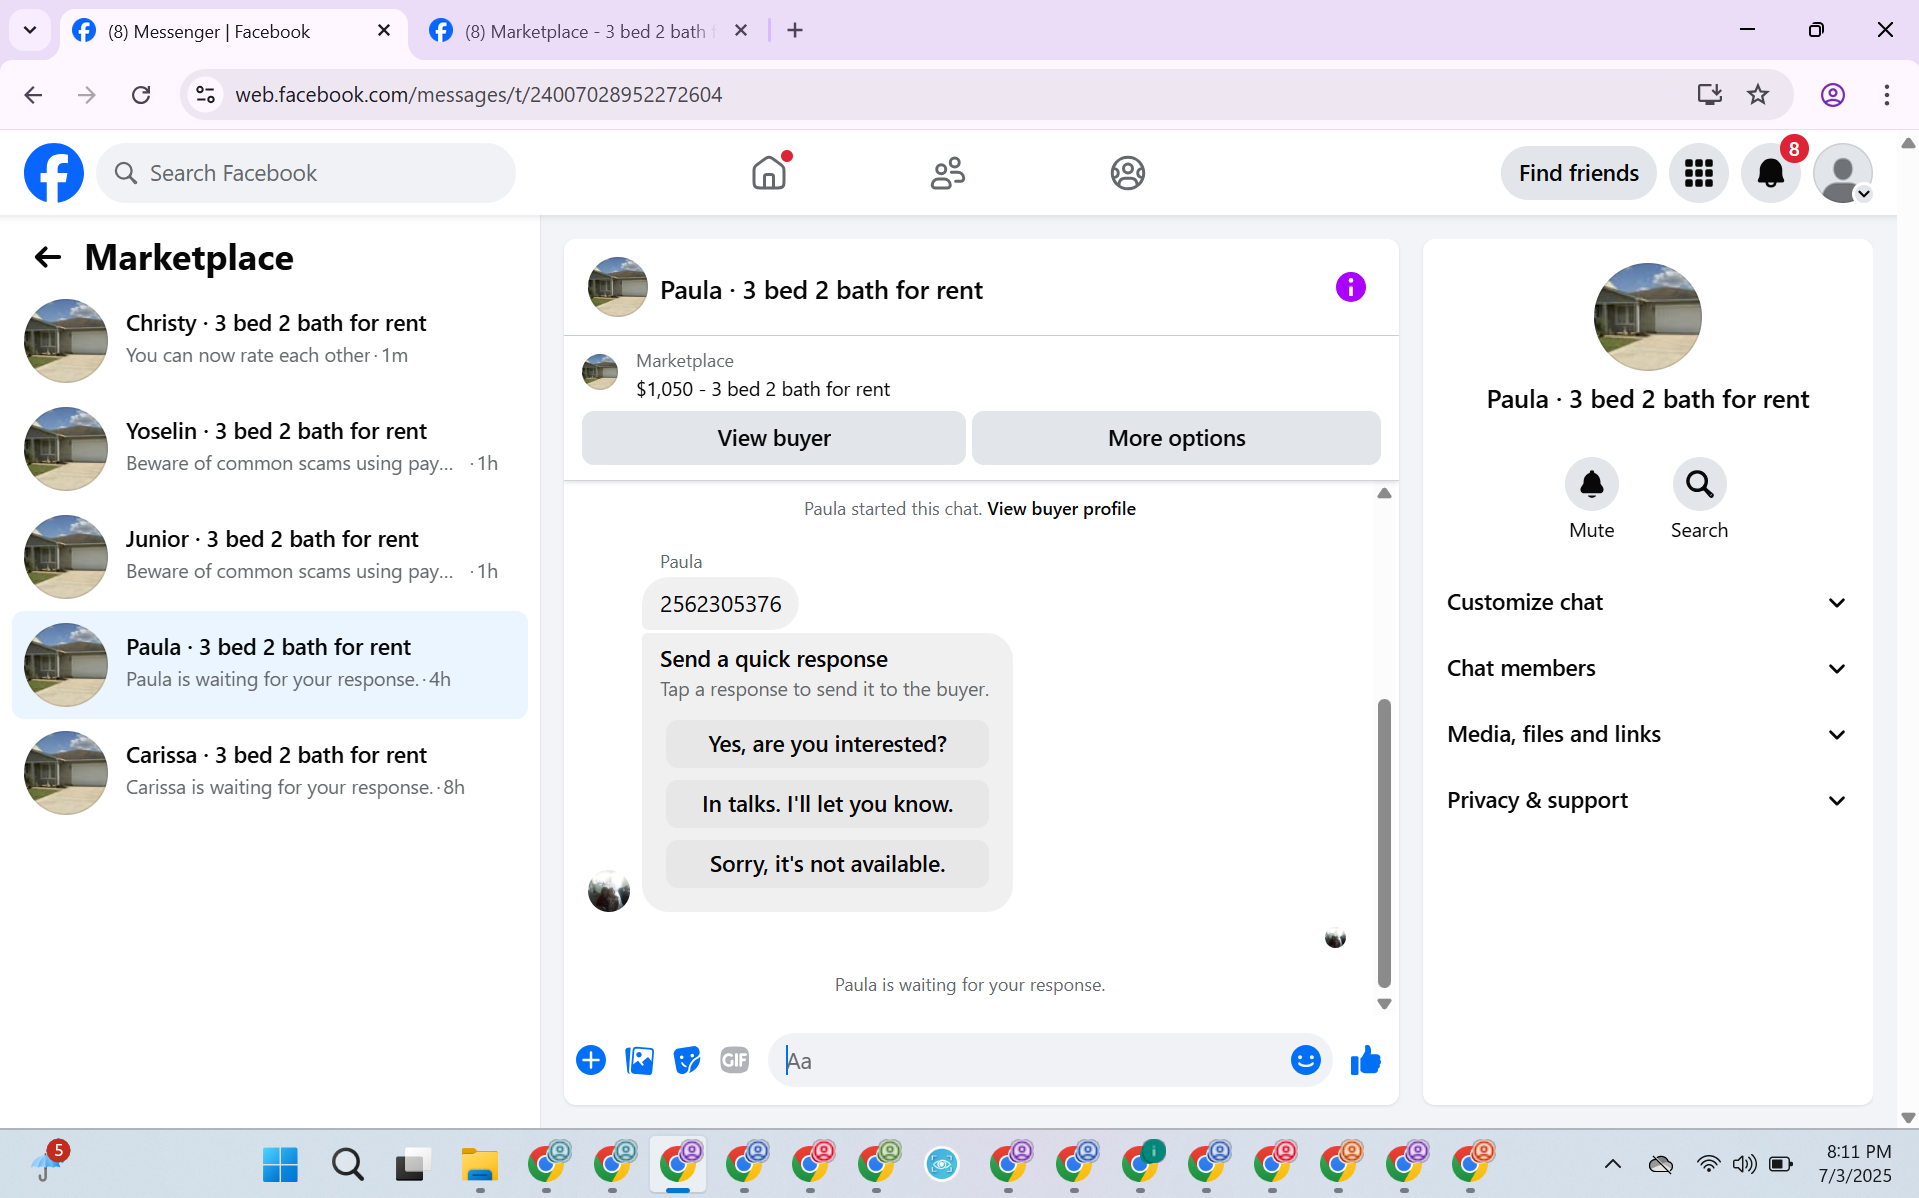Screen dimensions: 1919x1198
Task: Click the chat scrollbar thumb
Action: point(1384,842)
